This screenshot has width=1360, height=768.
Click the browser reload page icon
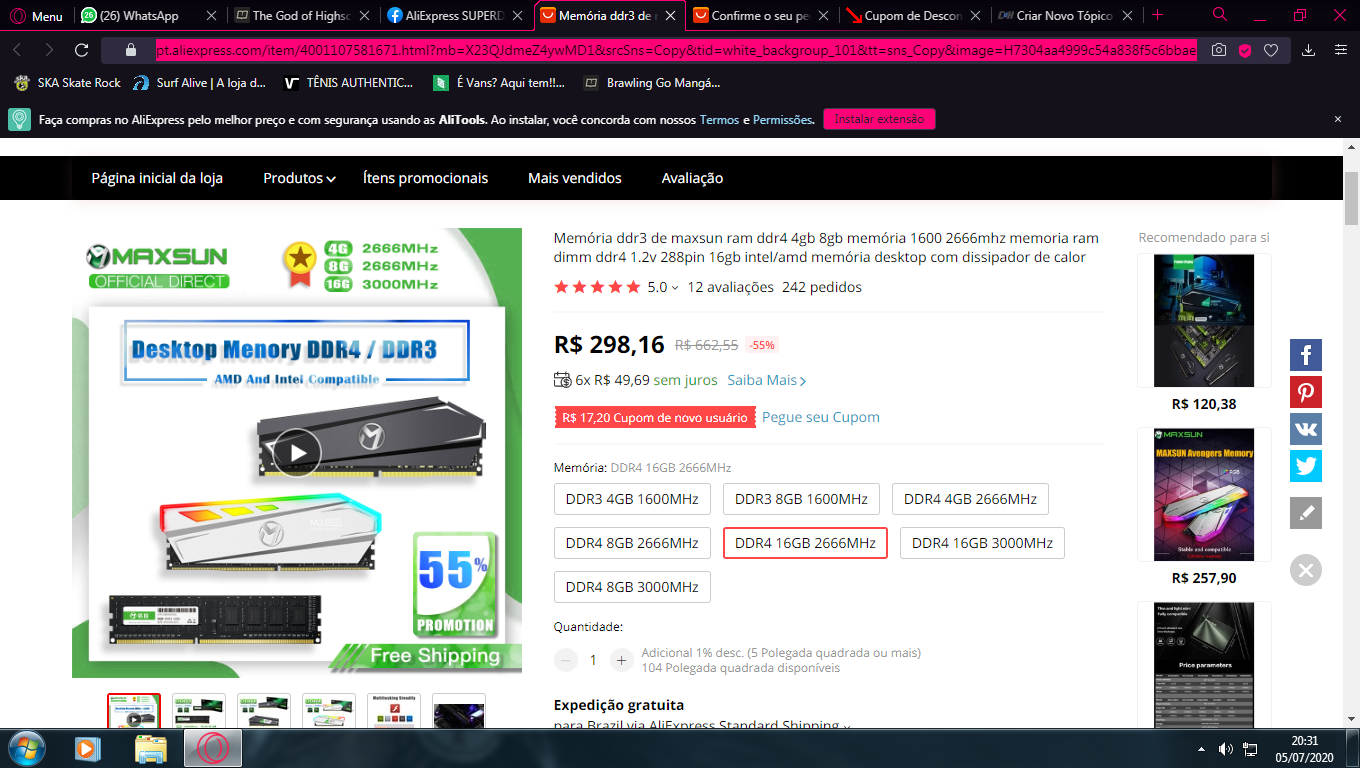(x=81, y=49)
